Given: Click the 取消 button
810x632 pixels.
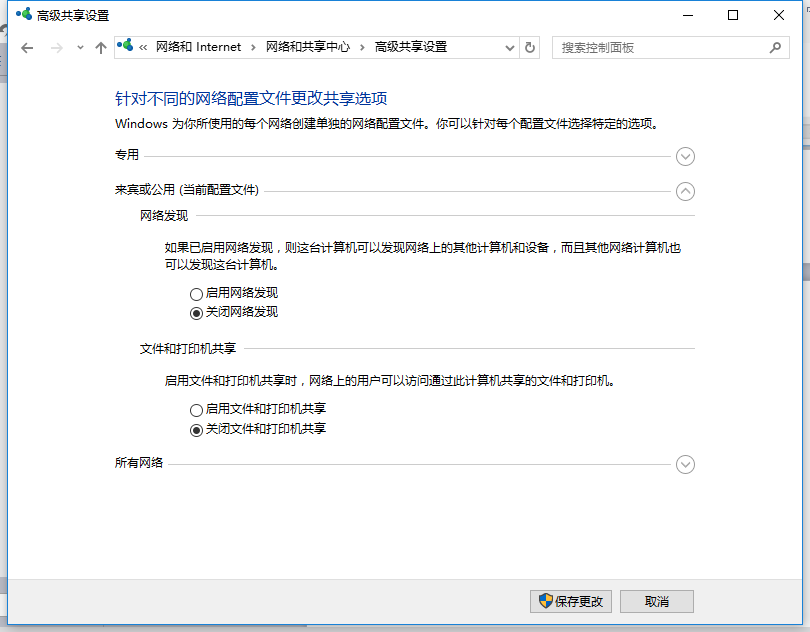Looking at the screenshot, I should pyautogui.click(x=656, y=601).
